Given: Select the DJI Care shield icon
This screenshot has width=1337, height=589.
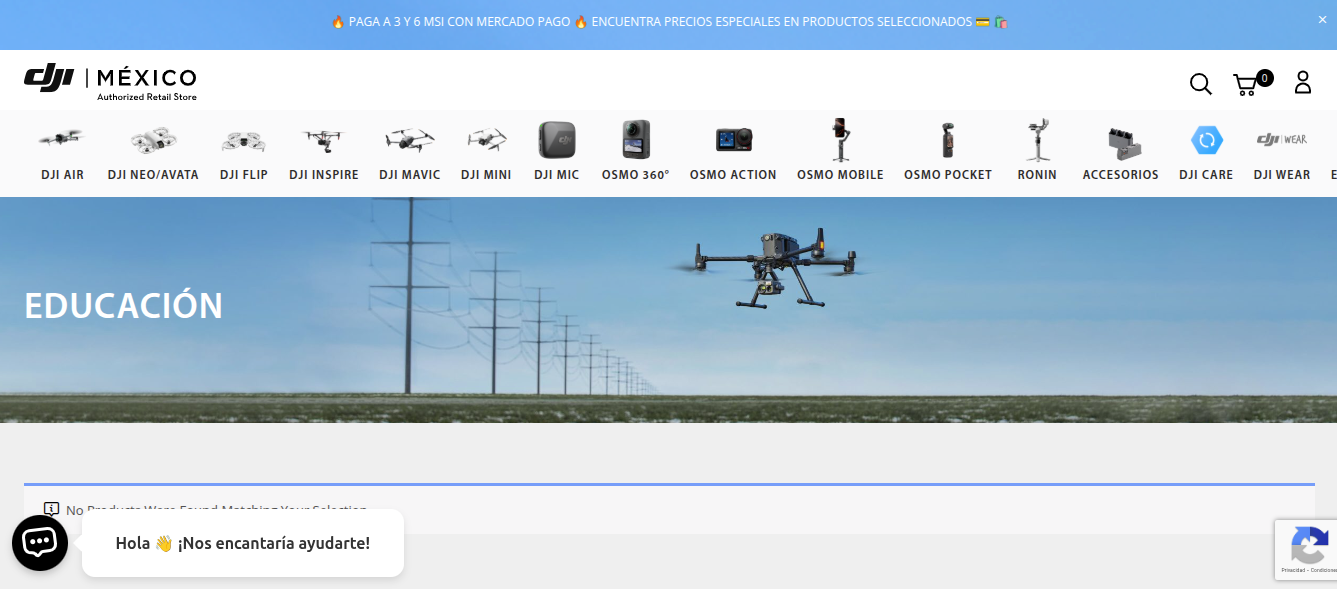Looking at the screenshot, I should (x=1206, y=140).
